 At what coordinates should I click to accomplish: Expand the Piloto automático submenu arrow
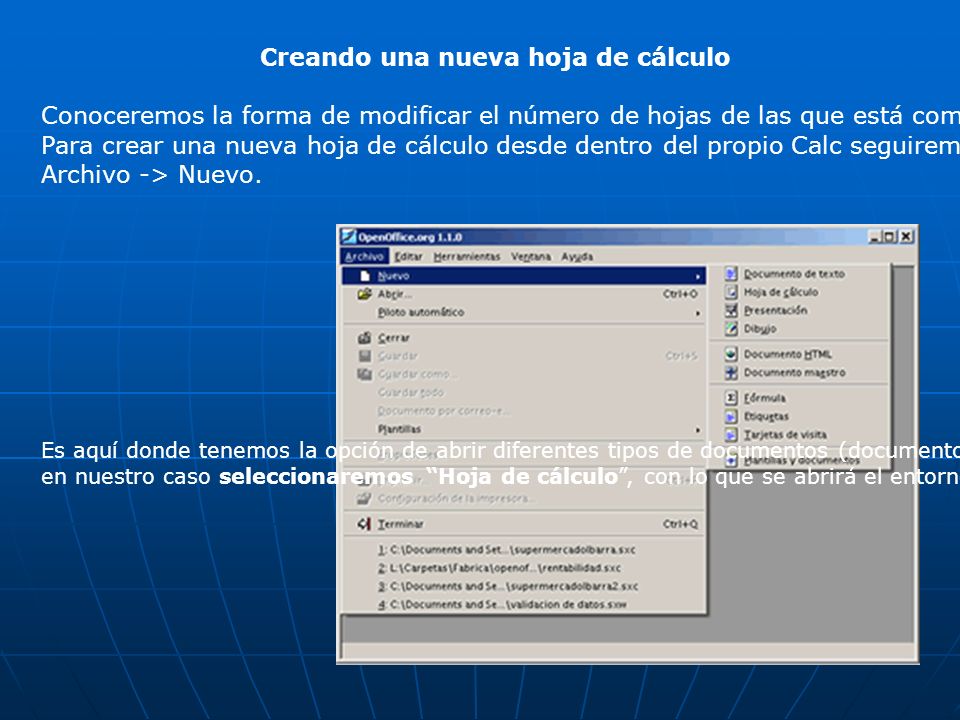click(x=697, y=313)
